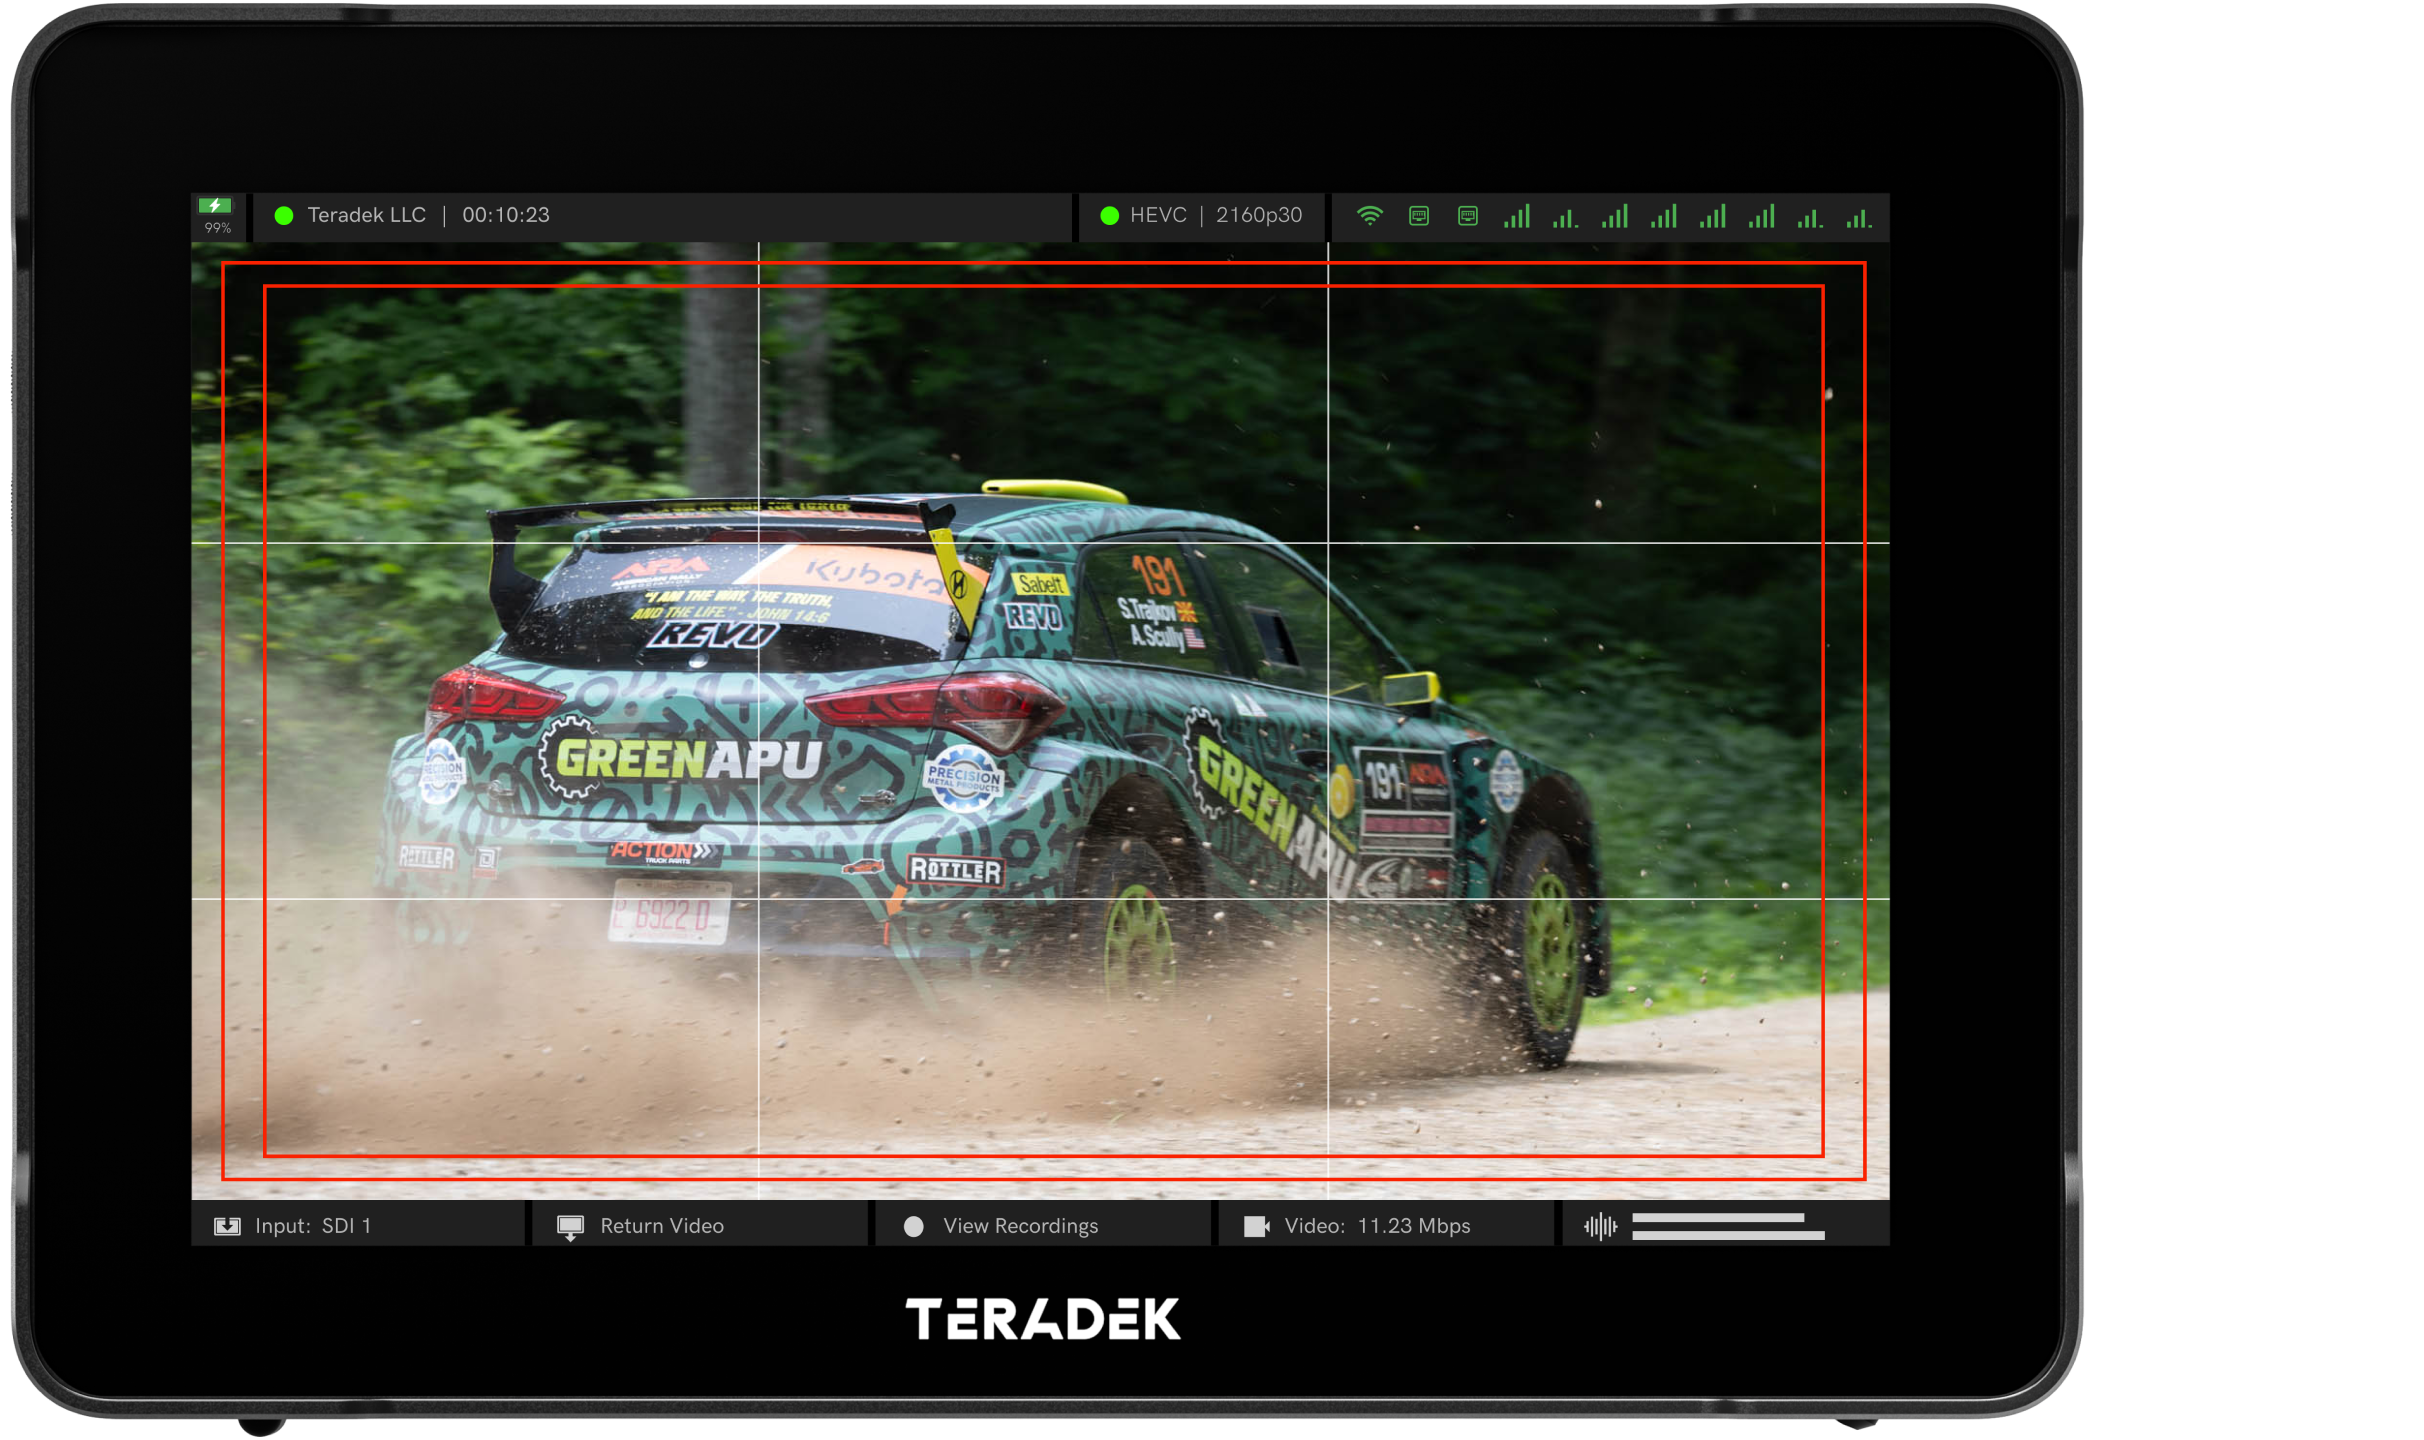
Task: Tap the Wi-Fi status icon
Action: point(1369,216)
